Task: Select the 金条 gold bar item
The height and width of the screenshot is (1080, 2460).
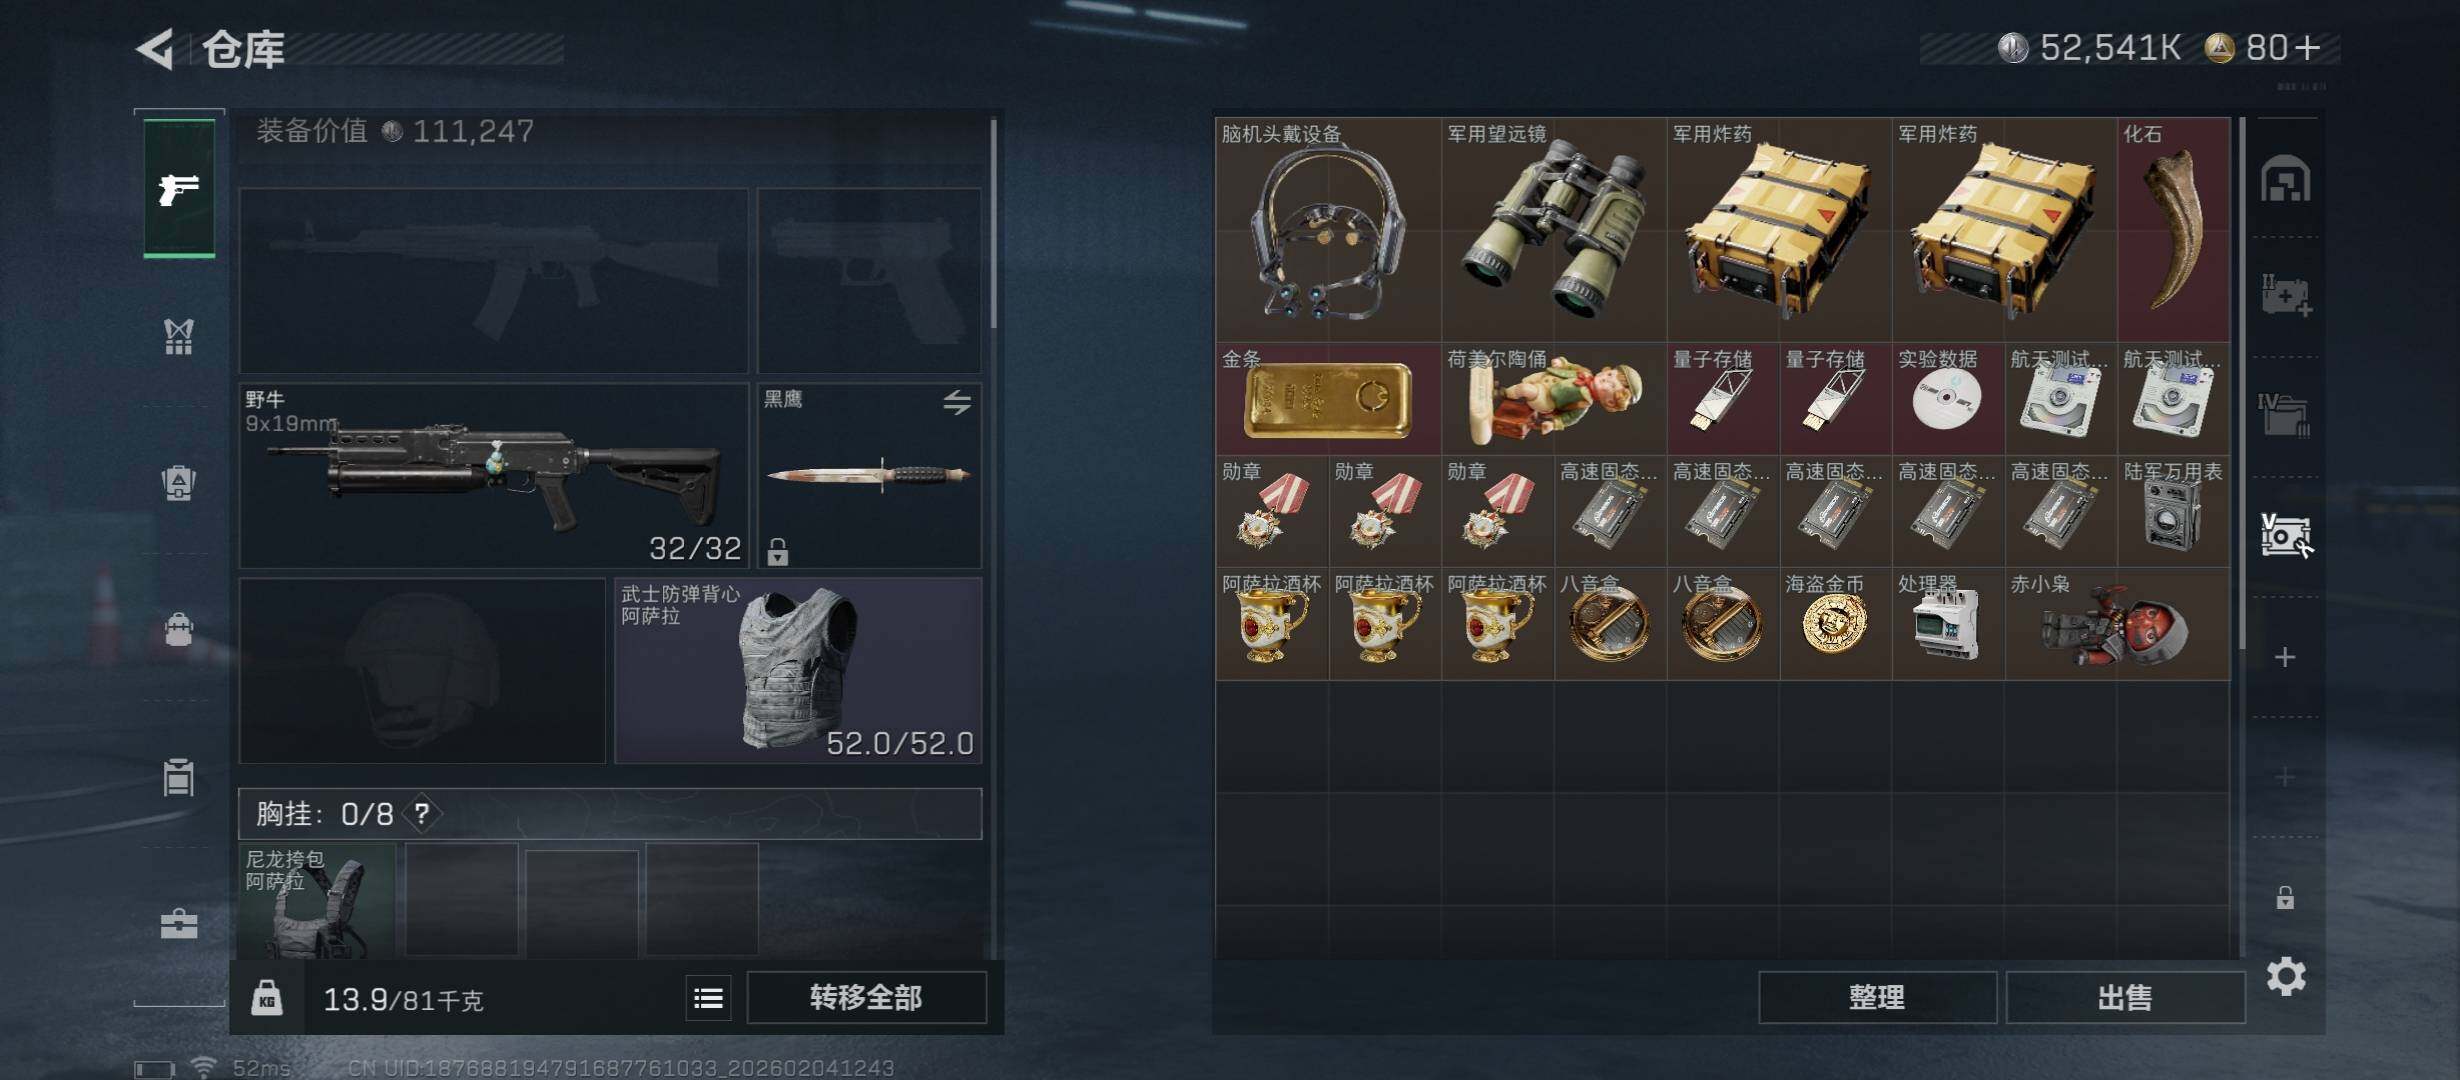Action: point(1328,399)
